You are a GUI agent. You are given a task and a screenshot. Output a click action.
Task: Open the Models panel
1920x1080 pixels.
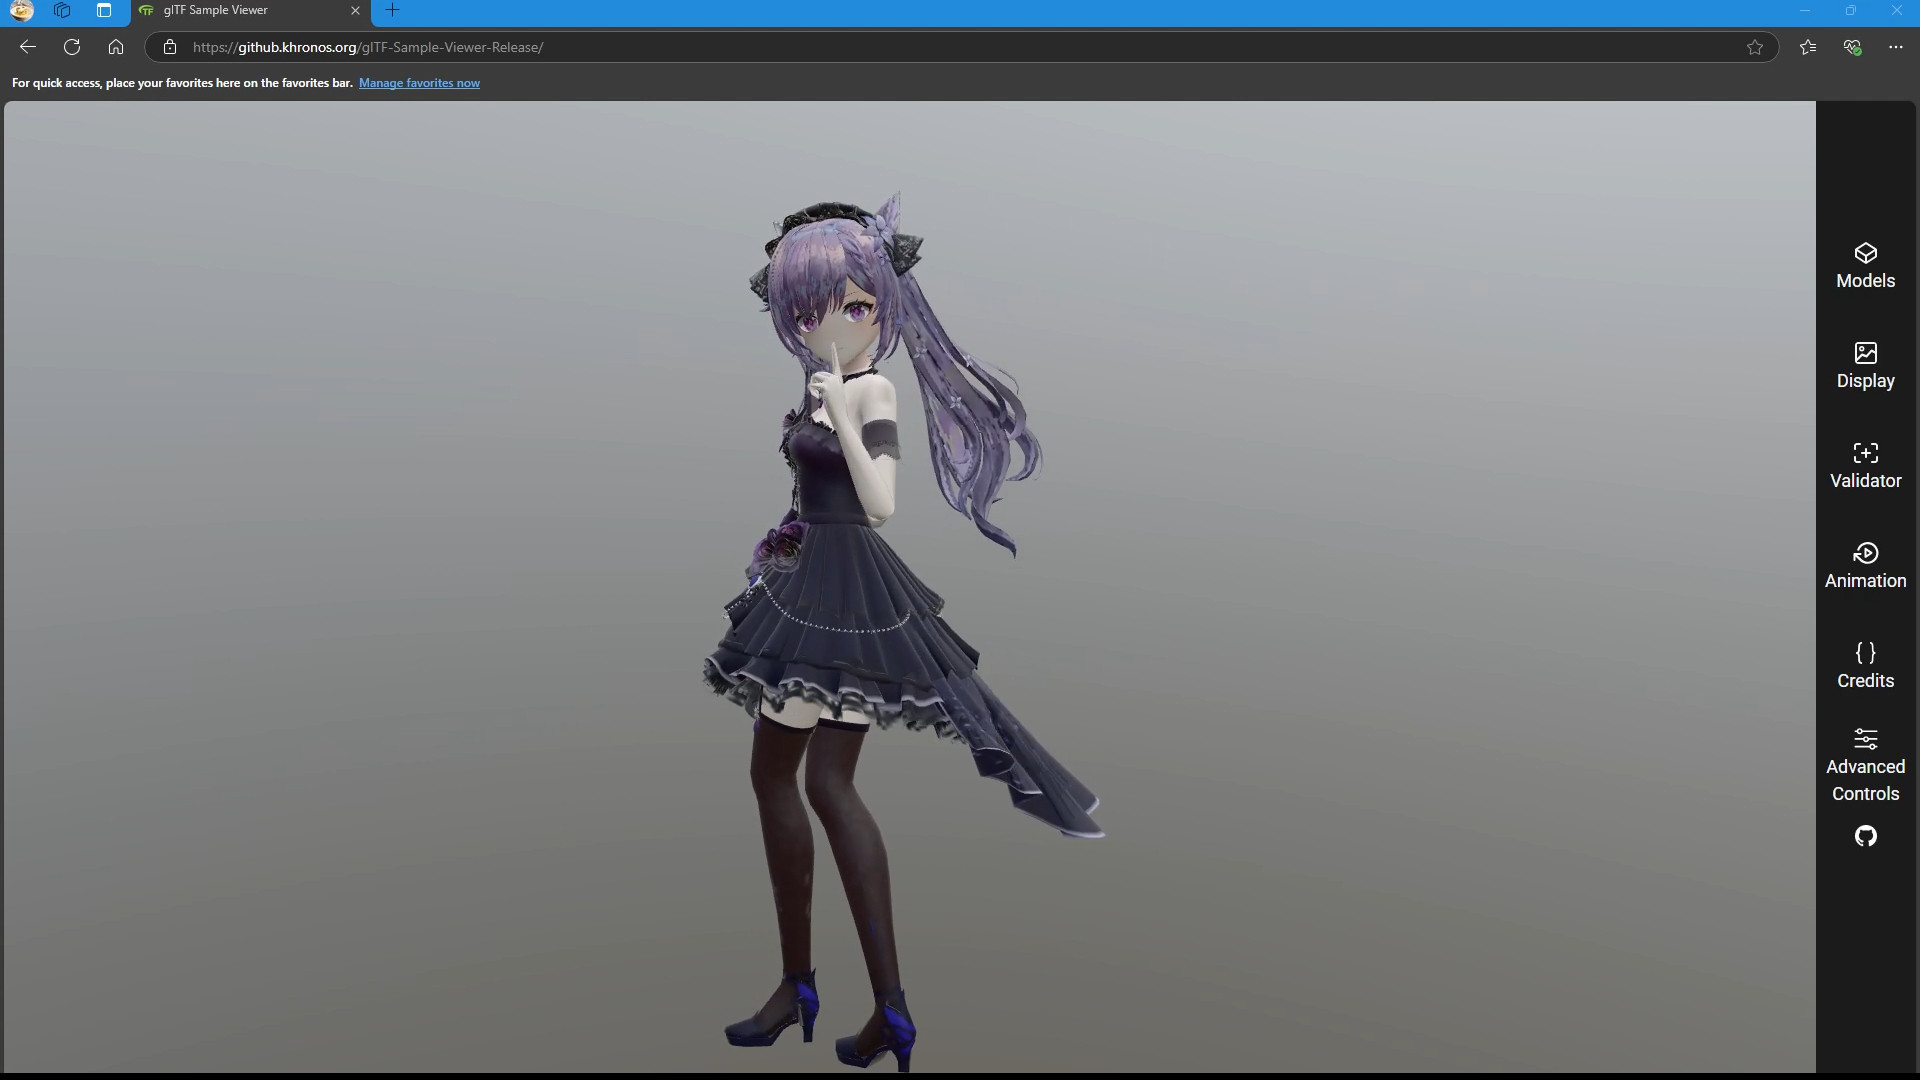tap(1865, 266)
